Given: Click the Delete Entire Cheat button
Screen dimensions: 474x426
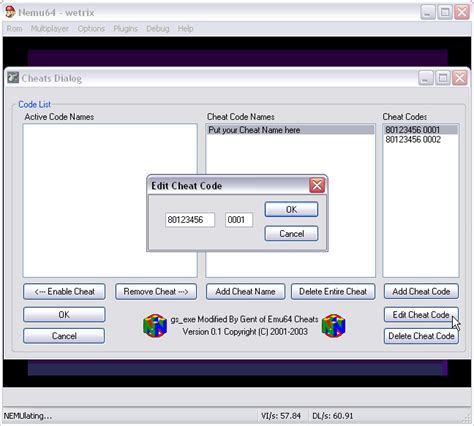Looking at the screenshot, I should [x=333, y=292].
